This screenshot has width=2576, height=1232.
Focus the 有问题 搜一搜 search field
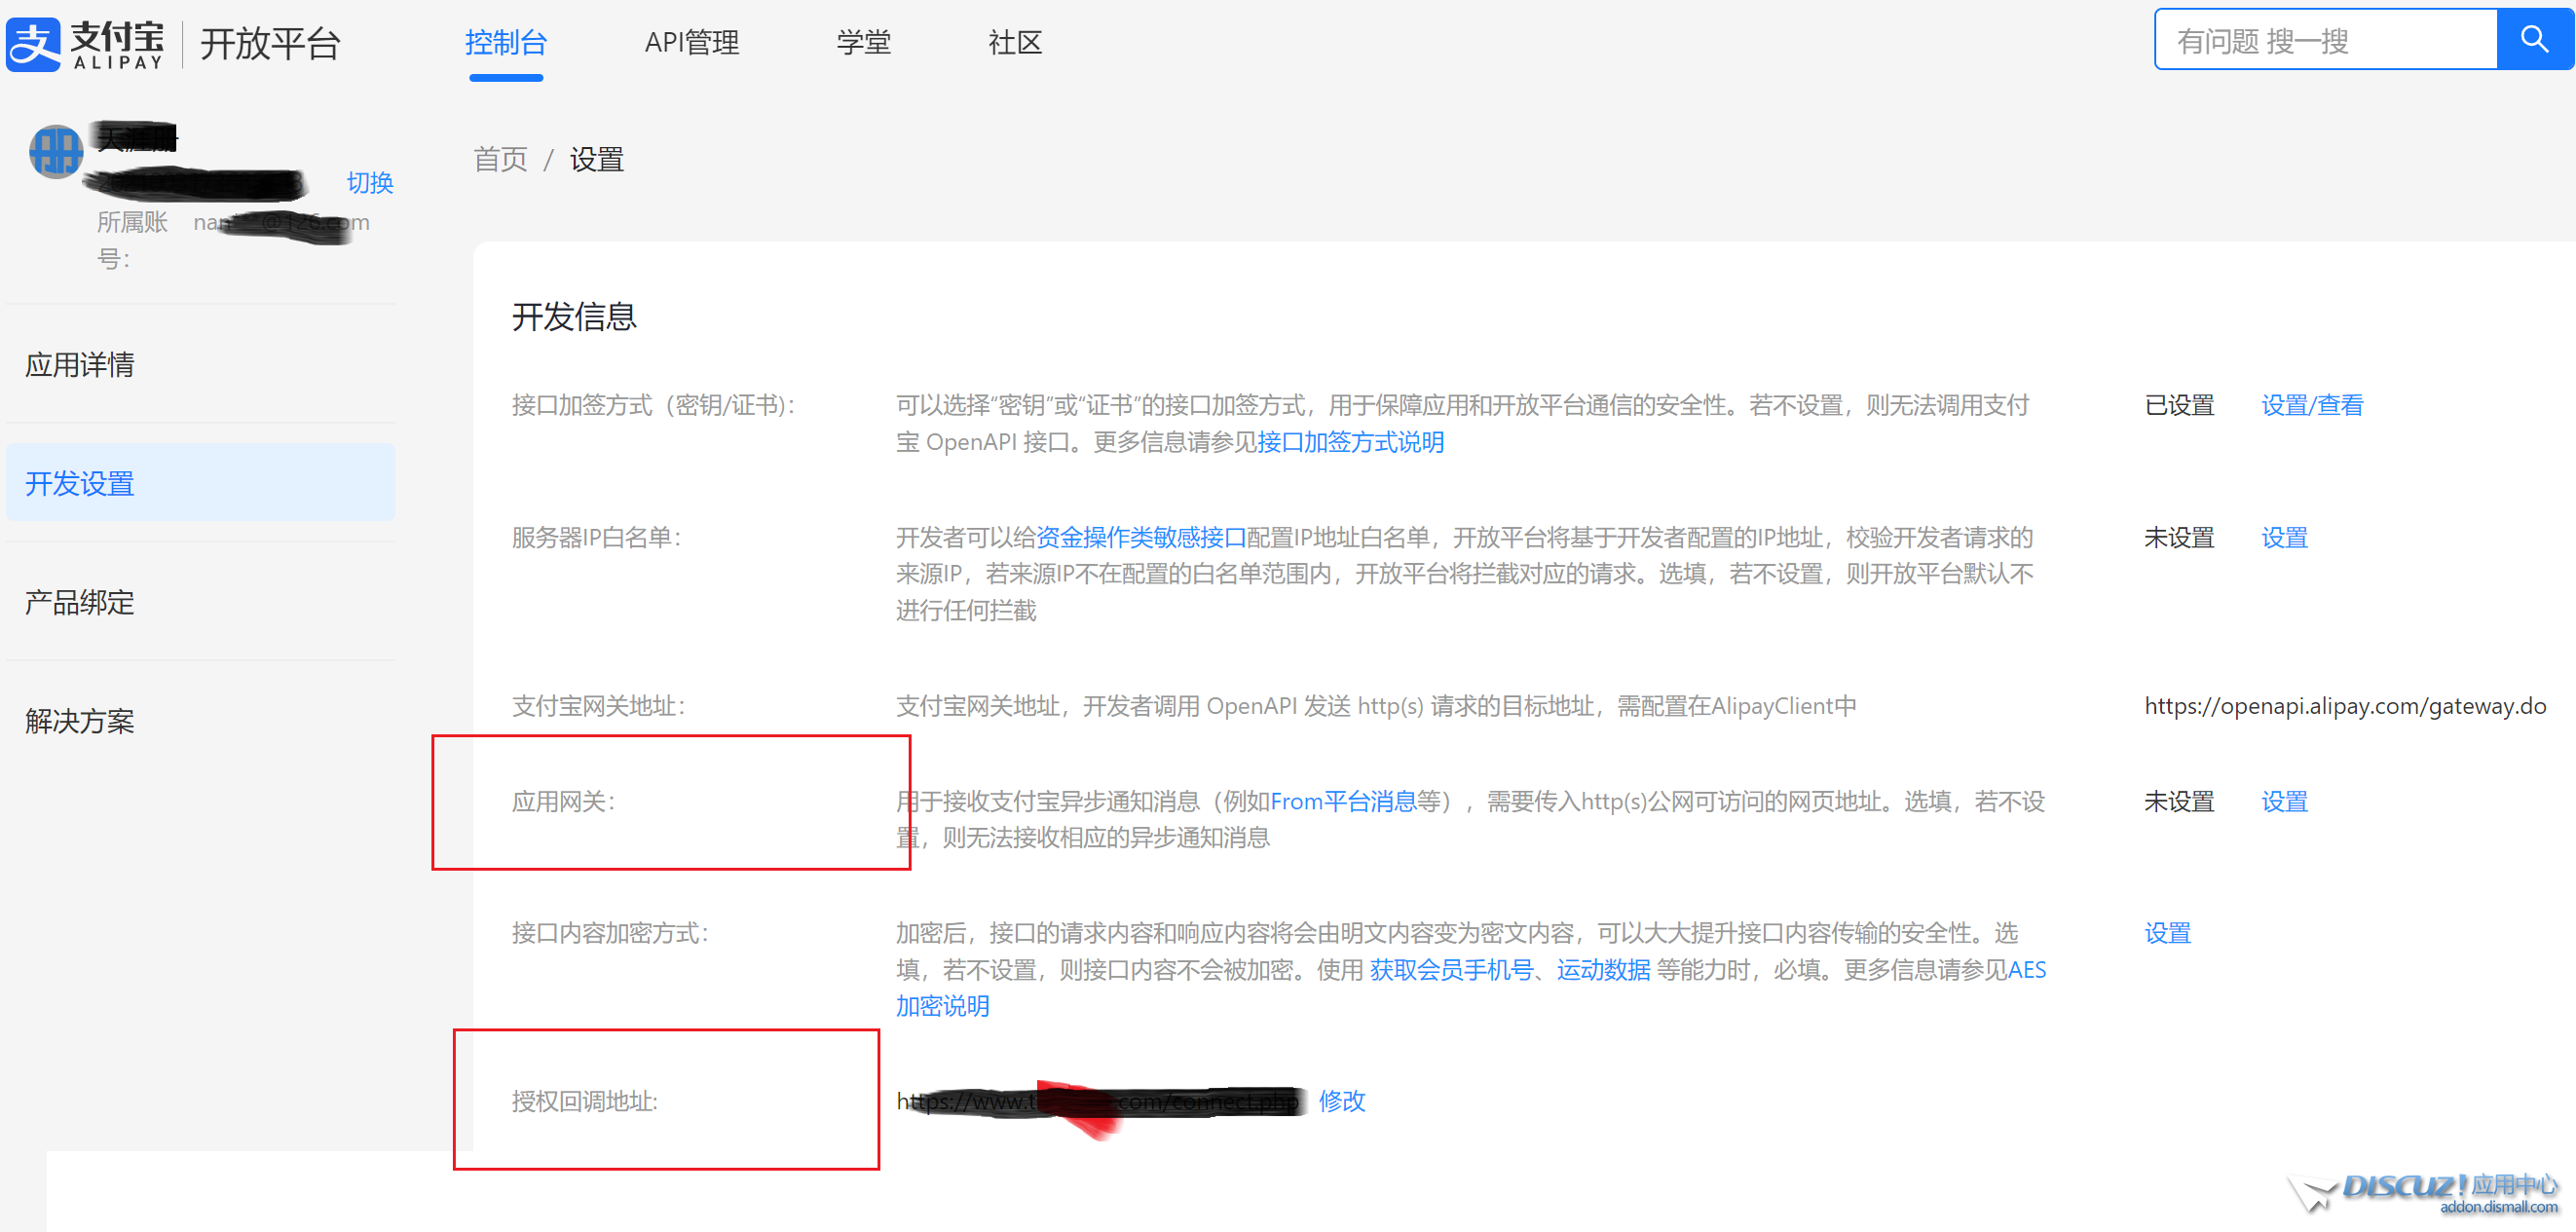[2326, 40]
